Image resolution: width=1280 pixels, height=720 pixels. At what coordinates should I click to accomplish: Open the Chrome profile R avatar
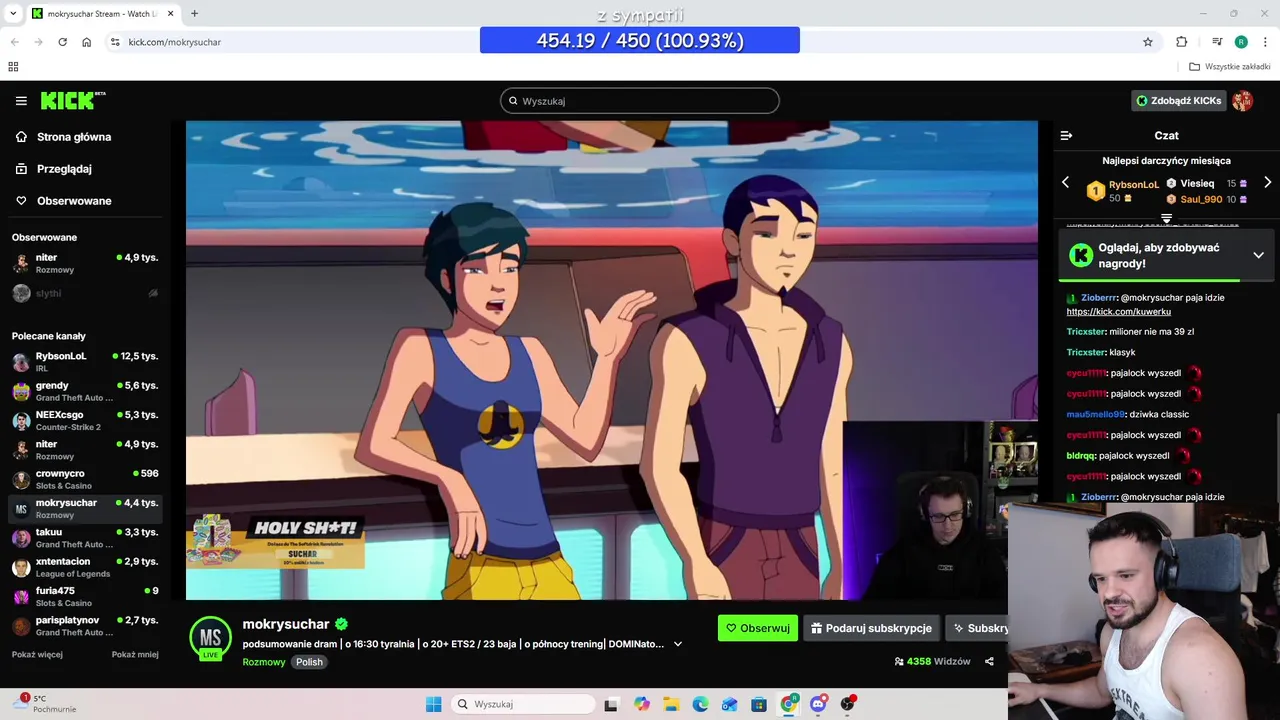pos(1241,42)
